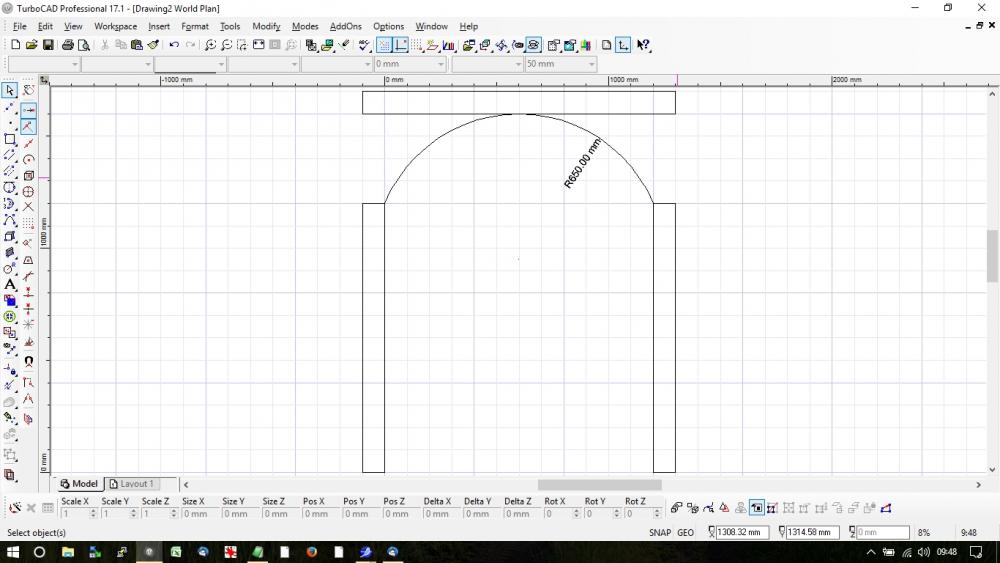Click the Paste clipboard icon
The image size is (1000, 563).
(x=136, y=45)
